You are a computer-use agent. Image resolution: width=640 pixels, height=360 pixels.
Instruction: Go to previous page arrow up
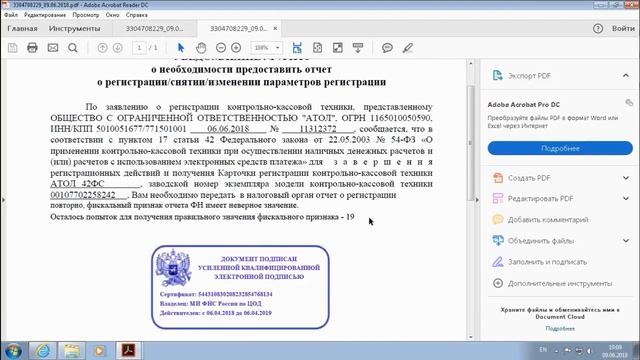[102, 48]
